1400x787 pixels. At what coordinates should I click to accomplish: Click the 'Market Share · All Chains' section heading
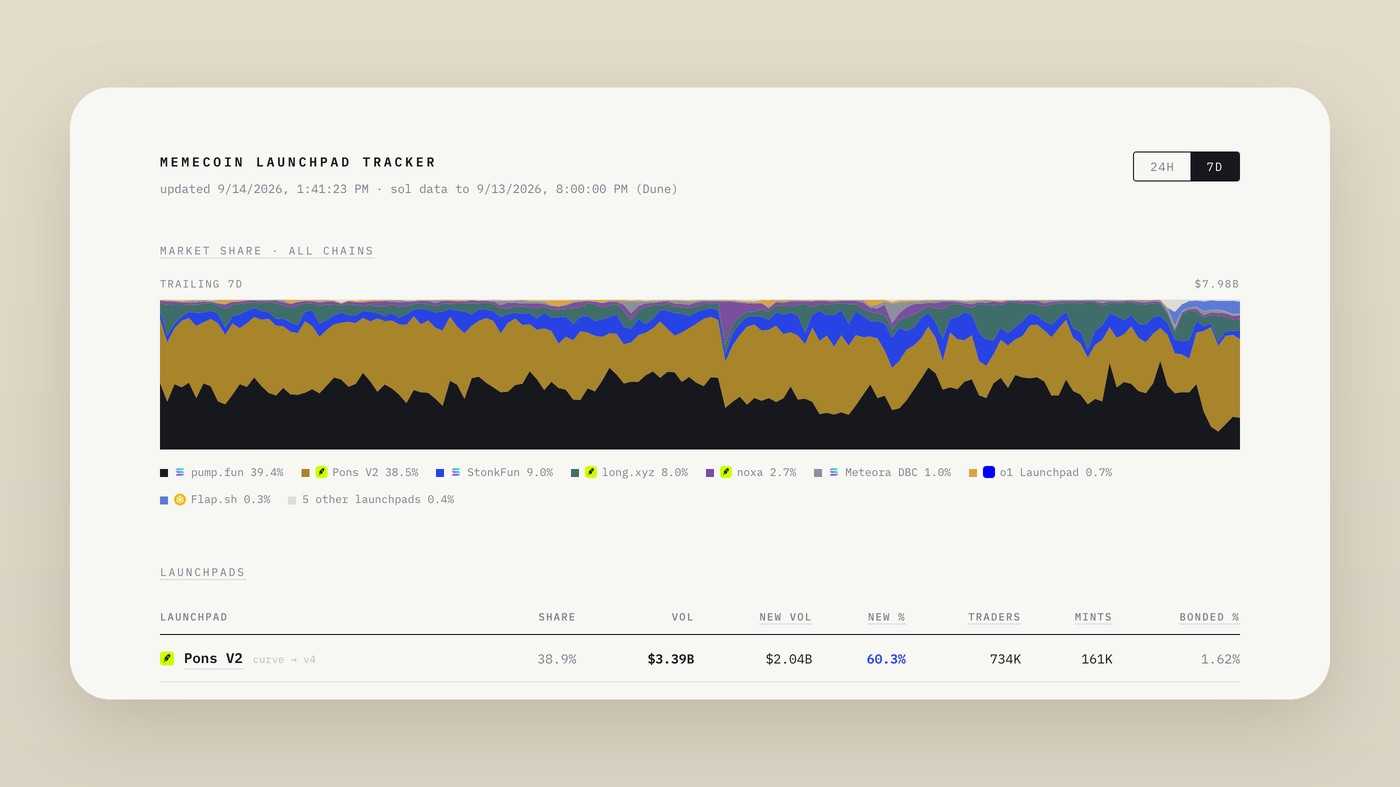point(267,251)
